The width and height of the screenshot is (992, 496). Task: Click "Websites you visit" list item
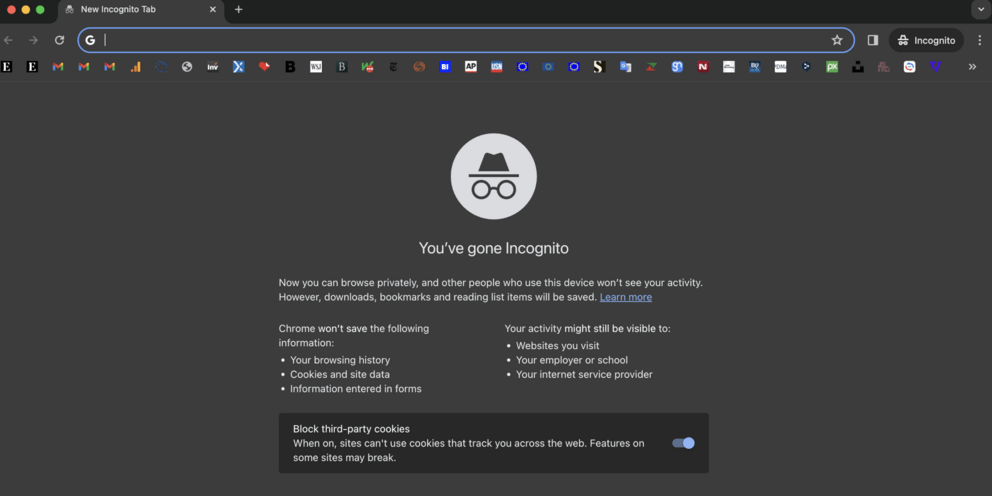[x=558, y=346]
